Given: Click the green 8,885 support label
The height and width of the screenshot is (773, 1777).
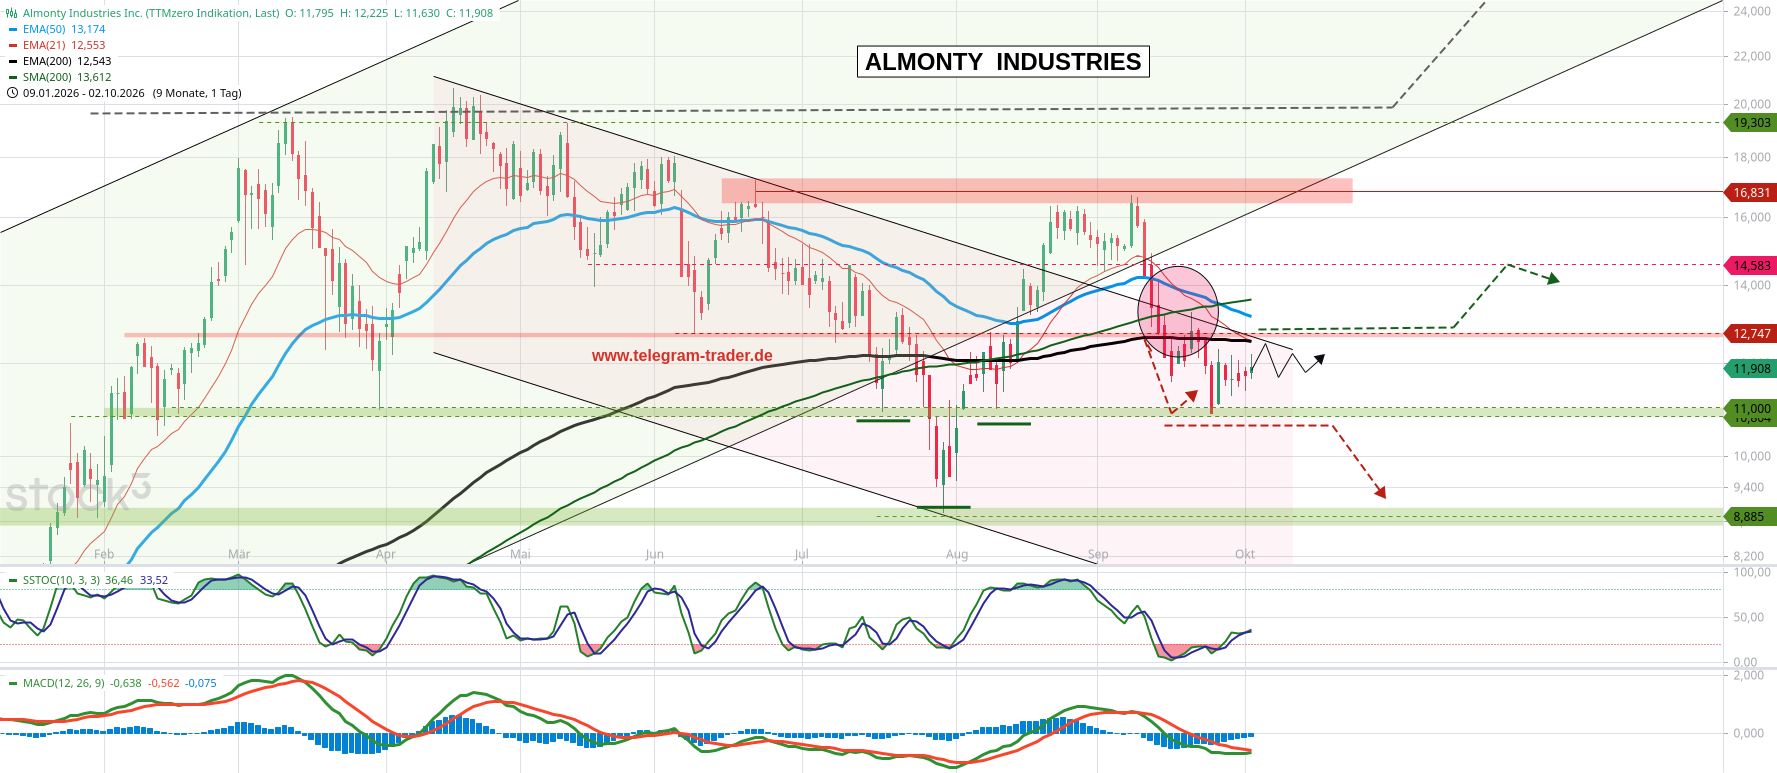Looking at the screenshot, I should (x=1751, y=516).
